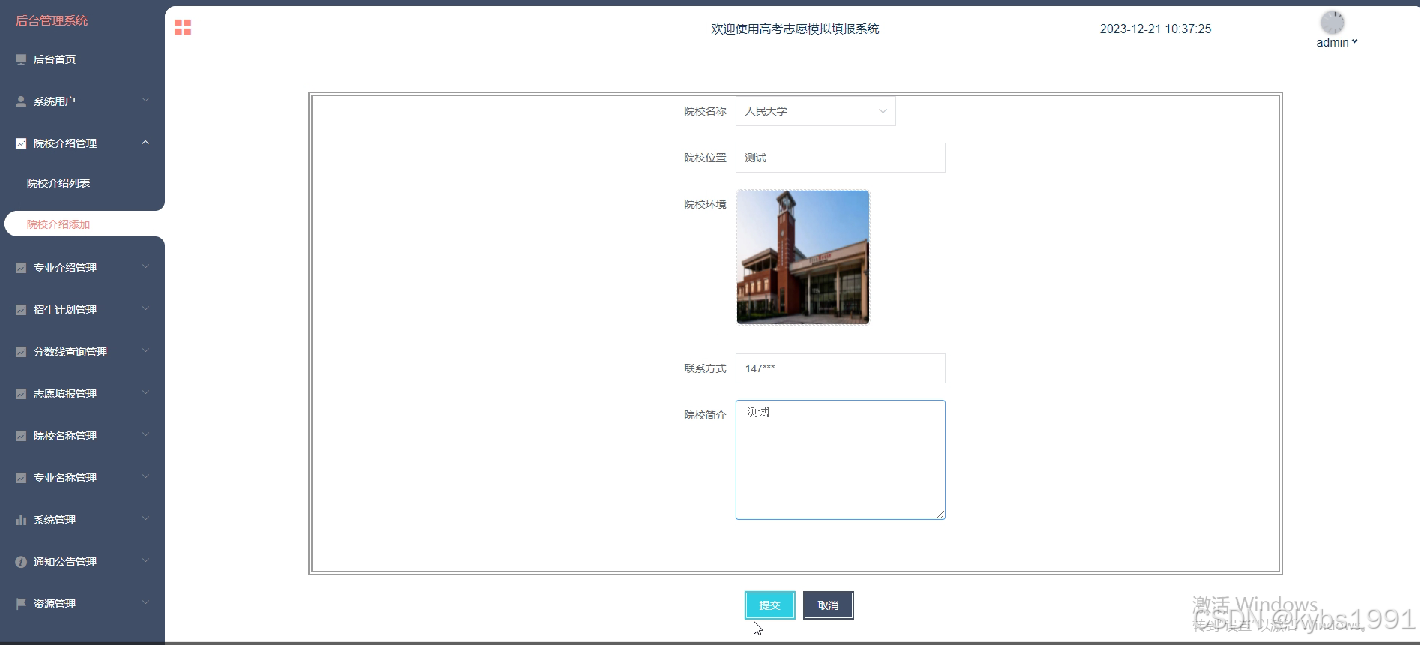The height and width of the screenshot is (645, 1420).
Task: Expand 志愿填报管理 using its chevron
Action: 146,393
